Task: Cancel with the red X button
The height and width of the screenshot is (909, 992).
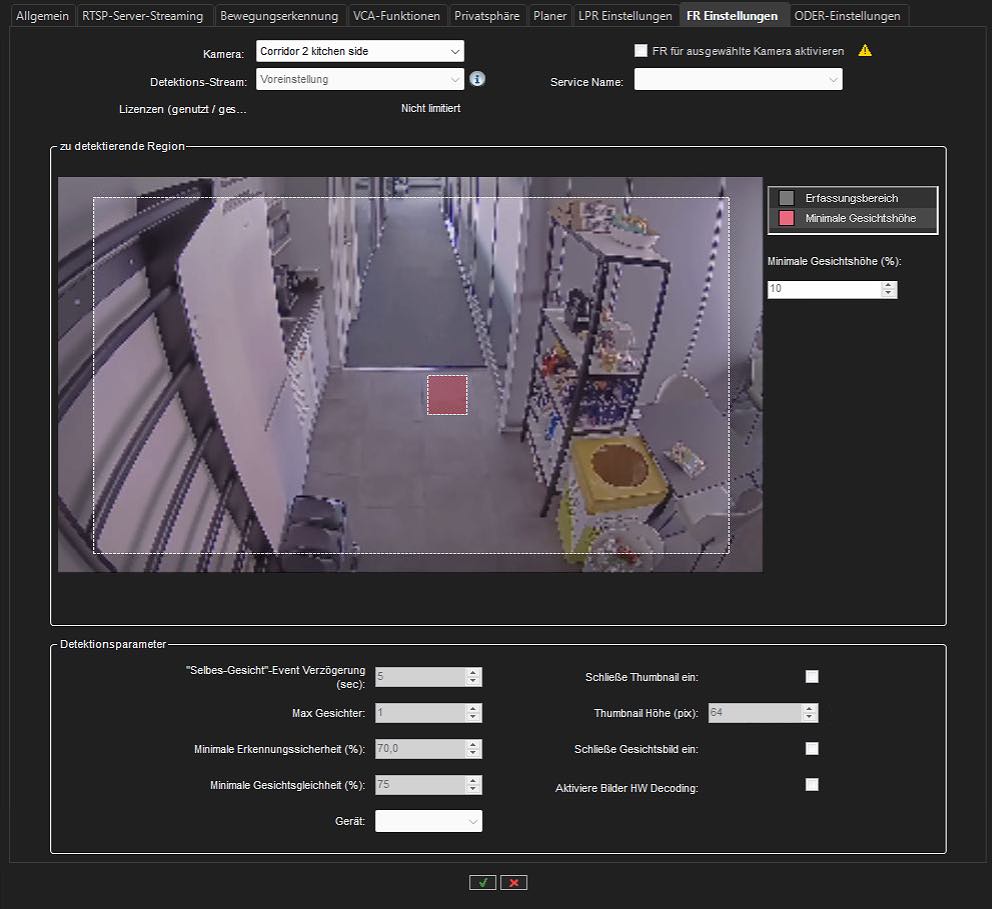Action: (x=514, y=882)
